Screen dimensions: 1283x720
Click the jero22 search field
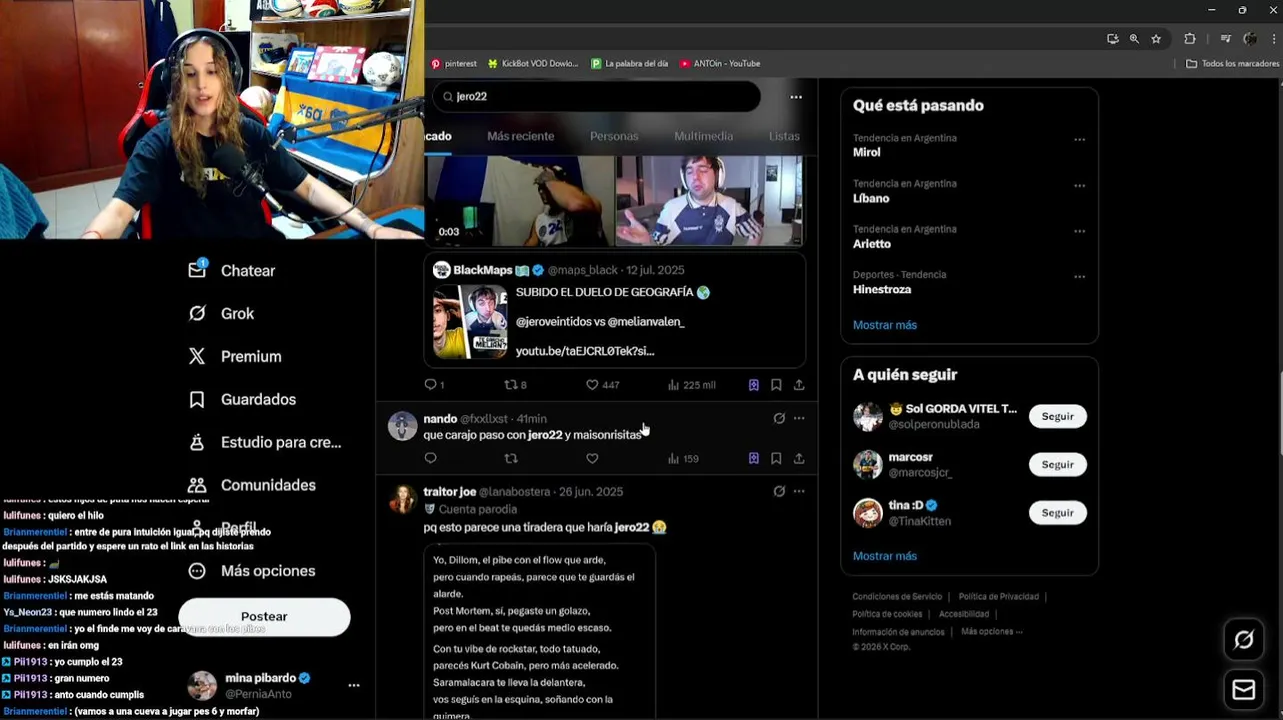(596, 97)
